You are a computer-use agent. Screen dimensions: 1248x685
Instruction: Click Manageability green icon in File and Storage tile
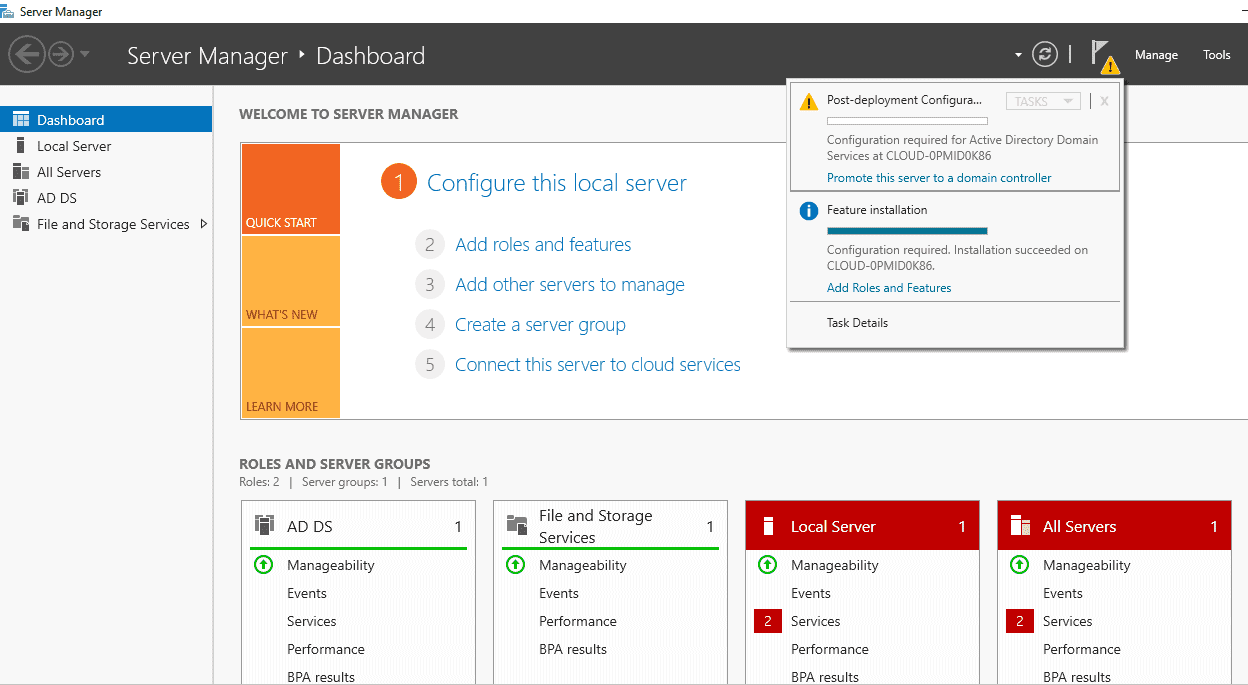515,565
